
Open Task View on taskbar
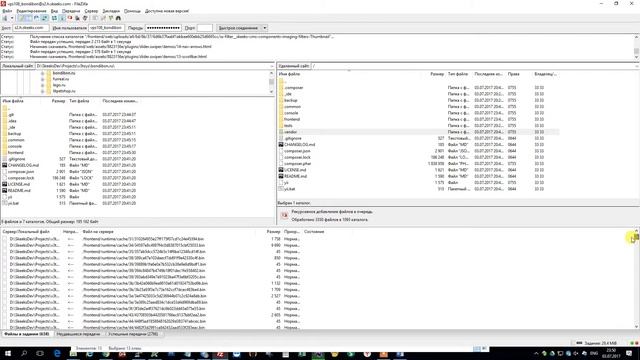point(40,353)
